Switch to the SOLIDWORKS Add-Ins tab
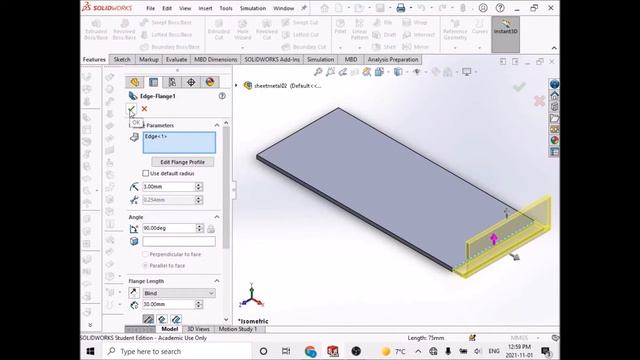This screenshot has height=360, width=640. 272,60
